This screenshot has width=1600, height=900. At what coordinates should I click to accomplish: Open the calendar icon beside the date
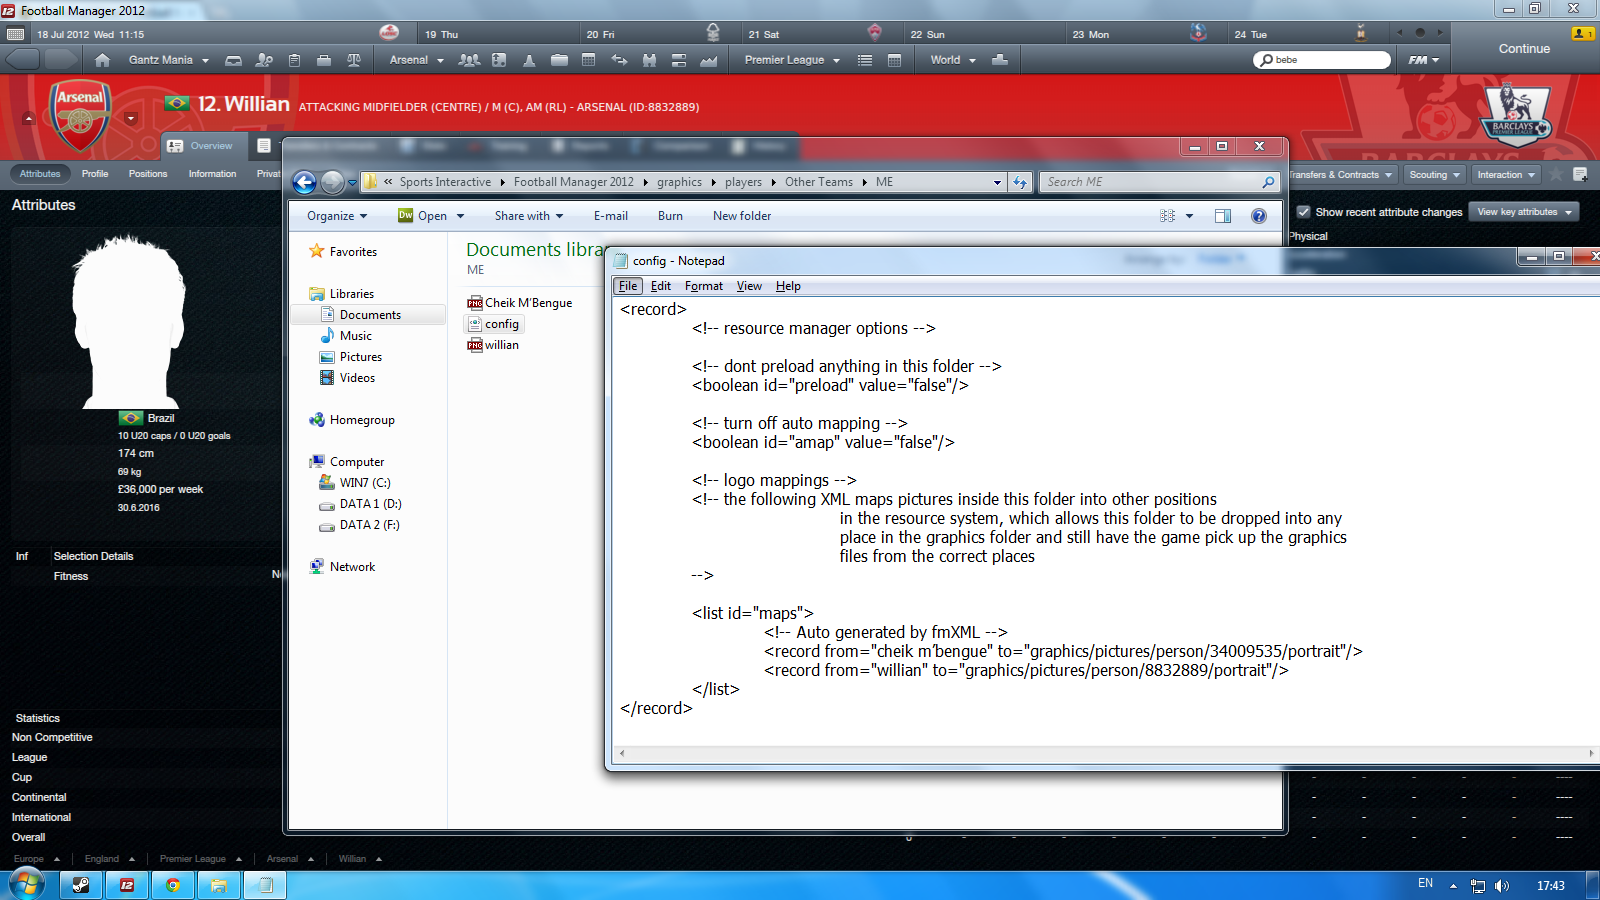coord(16,34)
